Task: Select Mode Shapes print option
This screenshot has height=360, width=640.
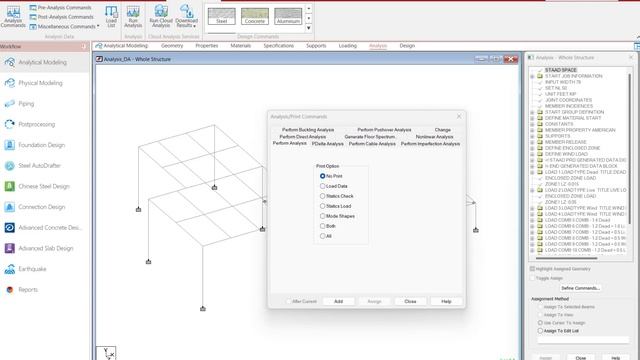Action: tap(322, 216)
